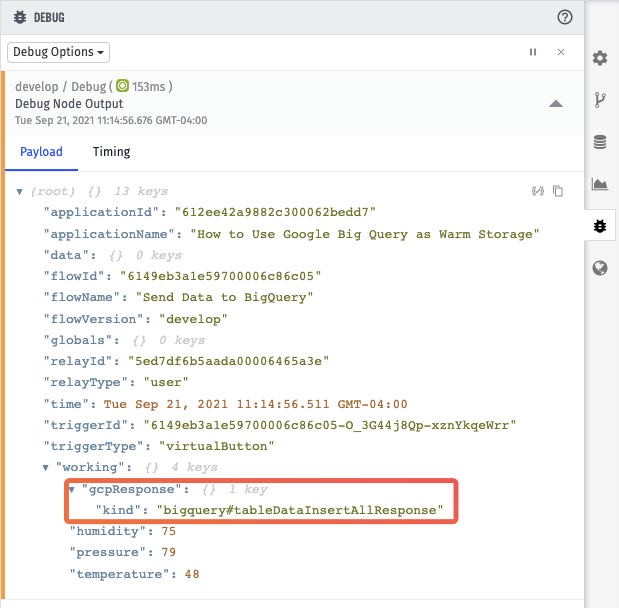The image size is (619, 608).
Task: Click the flowVersion value "develop"
Action: coord(193,319)
